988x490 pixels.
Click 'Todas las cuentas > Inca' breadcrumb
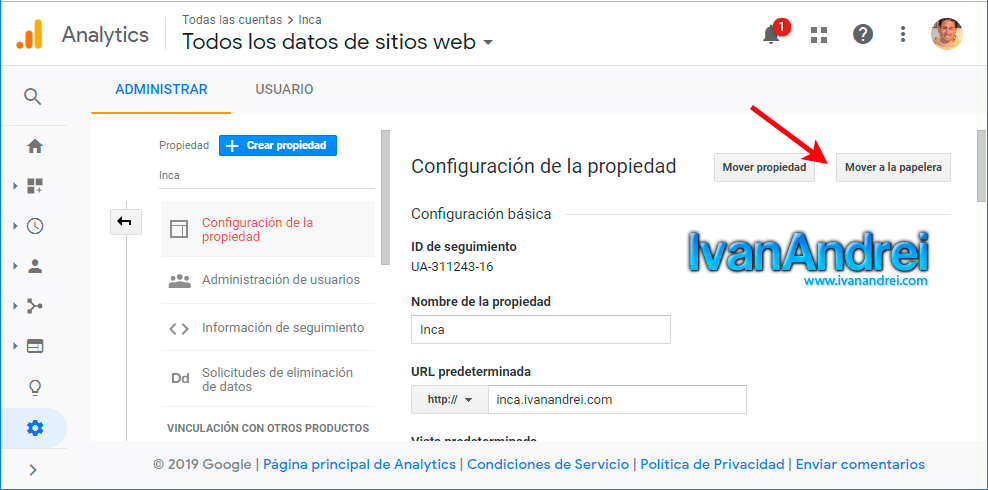pos(251,20)
